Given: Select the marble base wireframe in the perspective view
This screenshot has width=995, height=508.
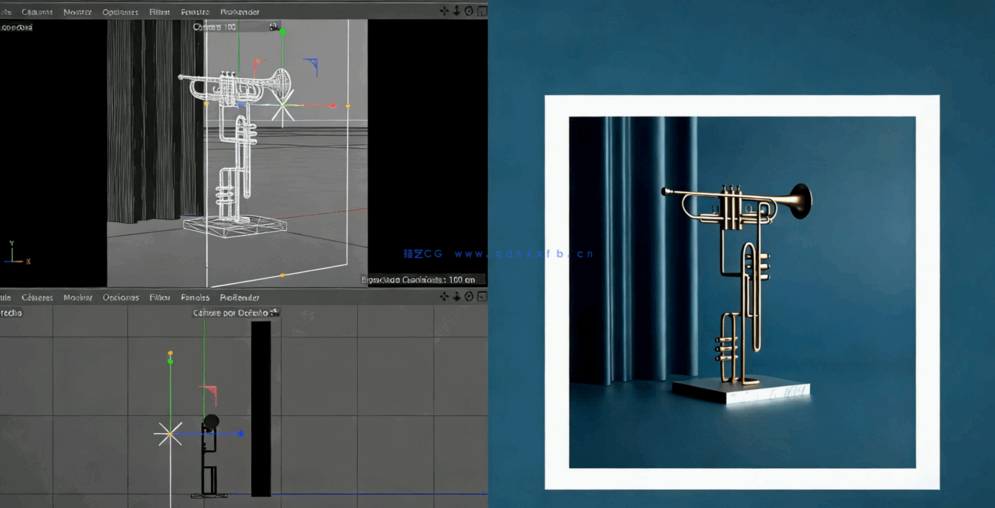Looking at the screenshot, I should [235, 226].
